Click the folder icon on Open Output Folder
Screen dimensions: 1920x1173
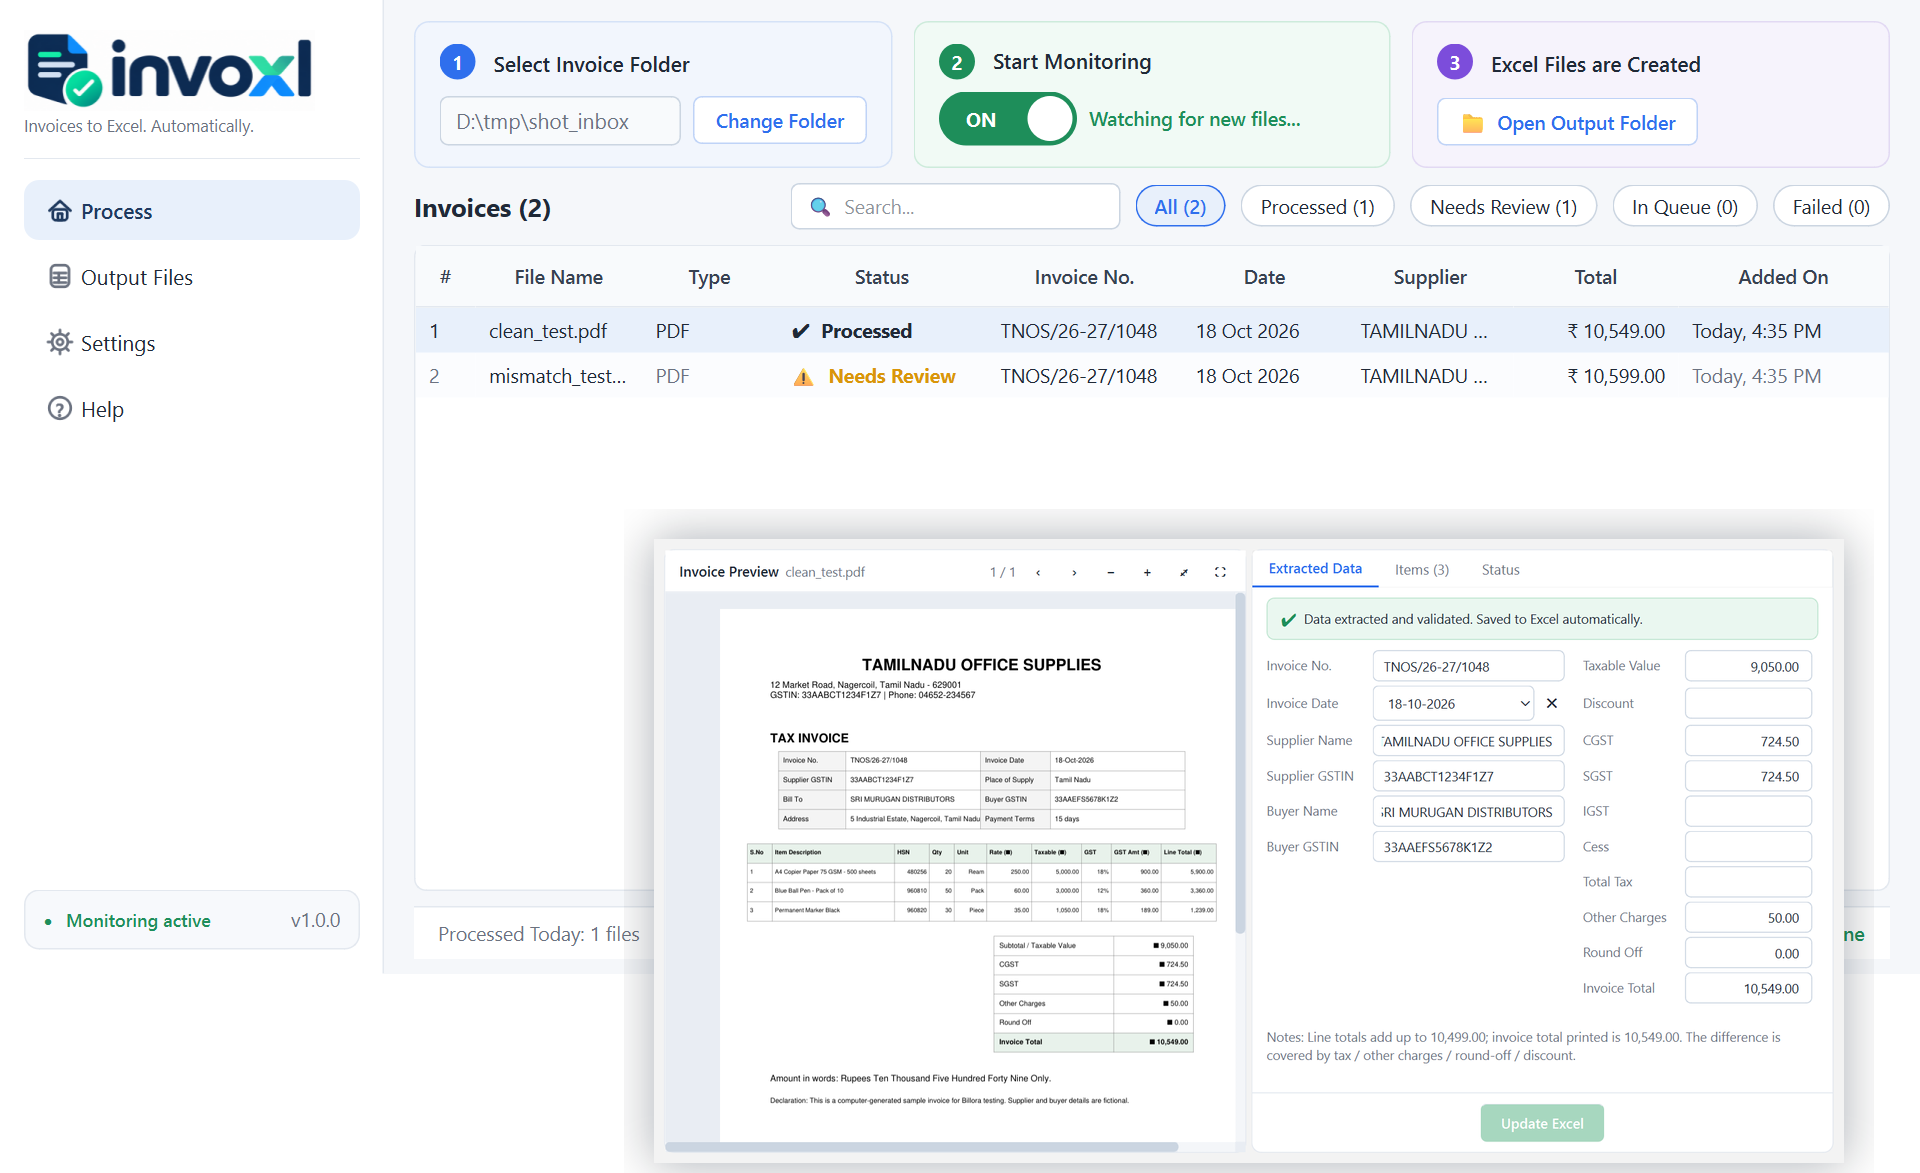click(x=1473, y=123)
